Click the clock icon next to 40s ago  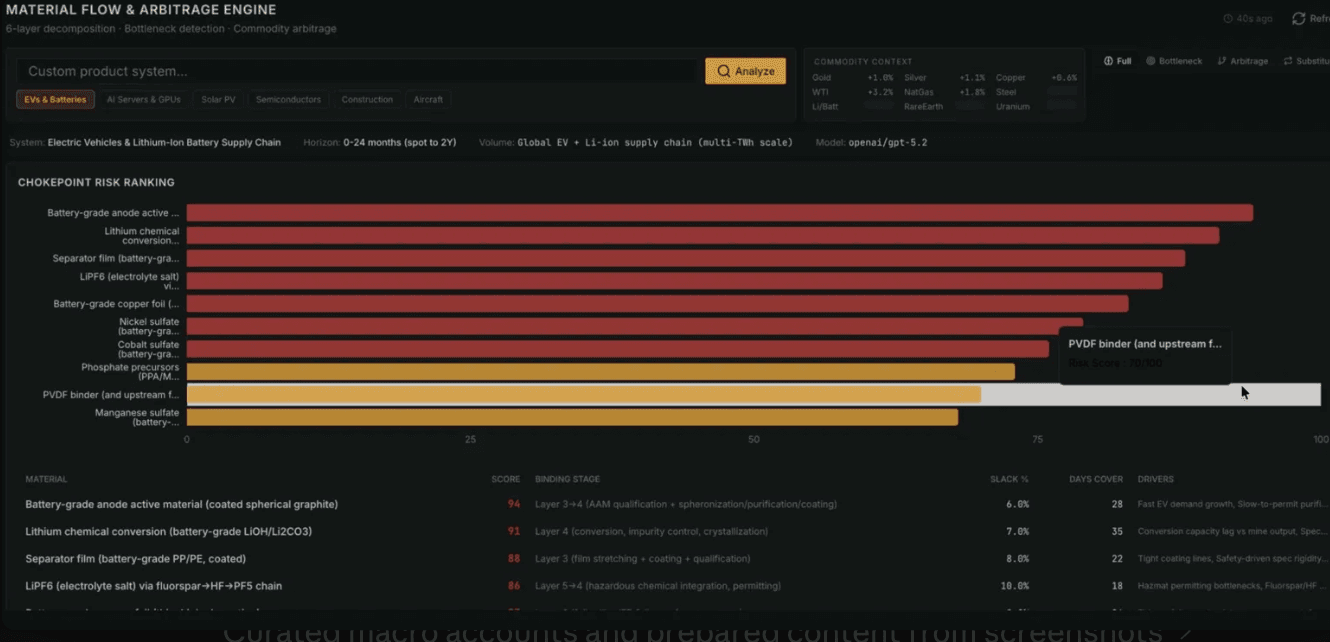click(1229, 17)
